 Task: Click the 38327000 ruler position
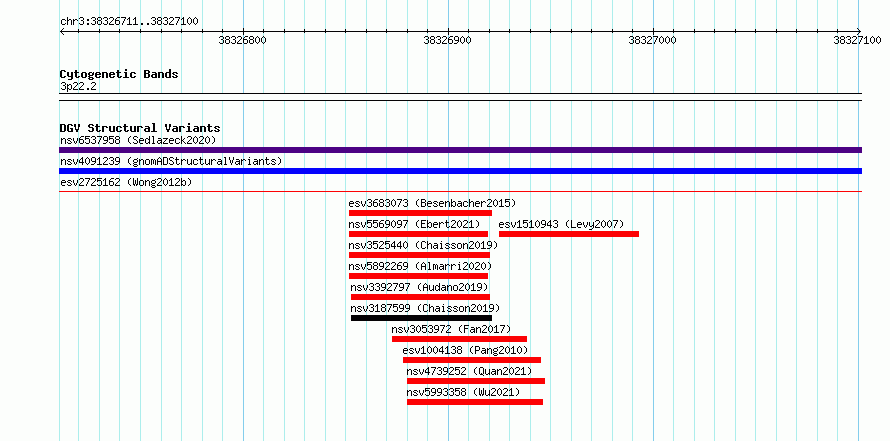pyautogui.click(x=653, y=40)
